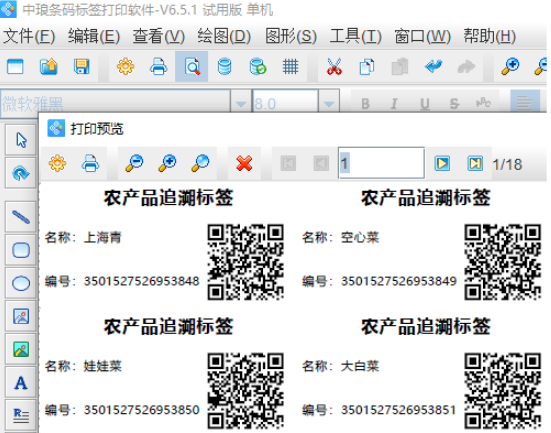The width and height of the screenshot is (551, 433).
Task: Select the second picture tool icon
Action: (x=21, y=349)
